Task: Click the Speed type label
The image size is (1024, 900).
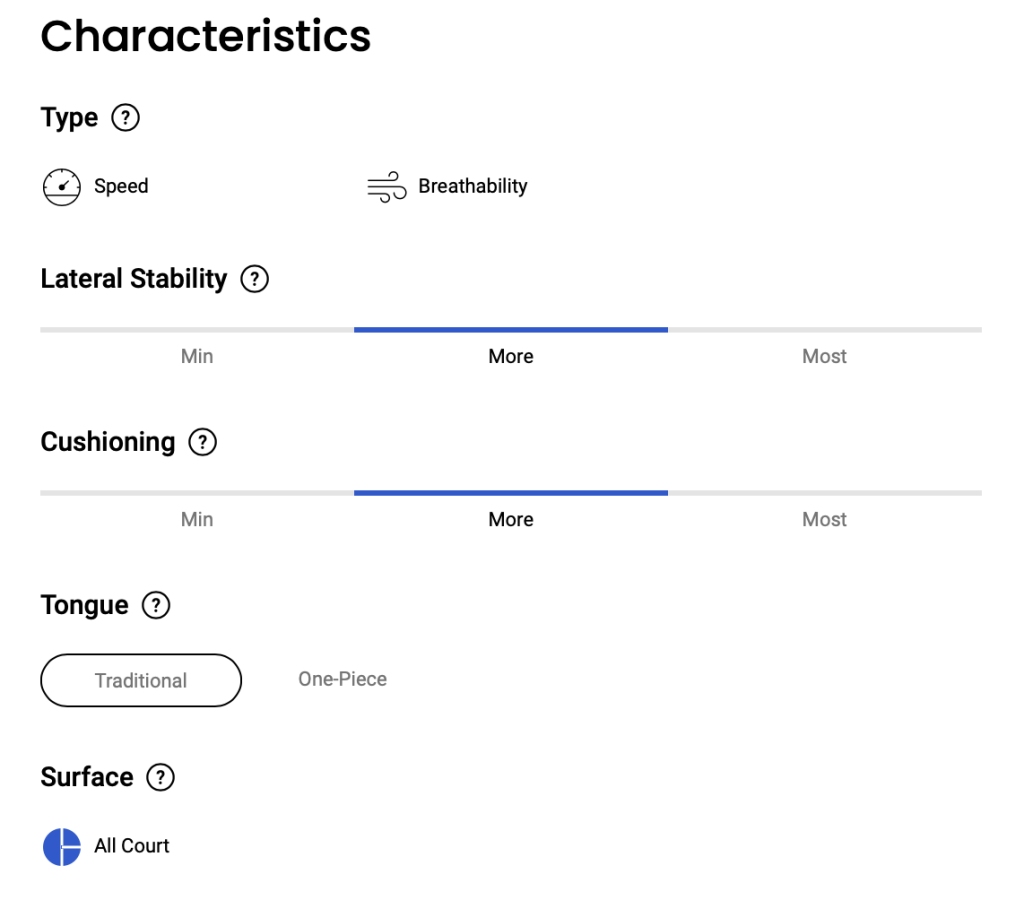Action: pyautogui.click(x=121, y=186)
